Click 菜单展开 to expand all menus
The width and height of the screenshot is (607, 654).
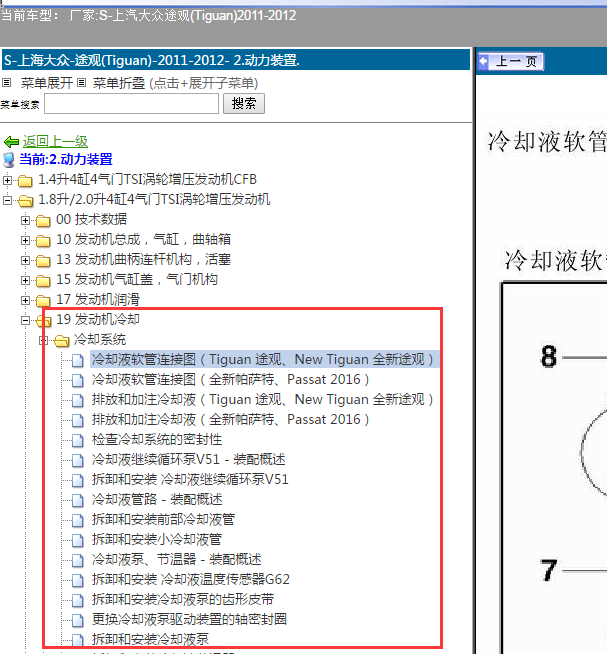[47, 83]
